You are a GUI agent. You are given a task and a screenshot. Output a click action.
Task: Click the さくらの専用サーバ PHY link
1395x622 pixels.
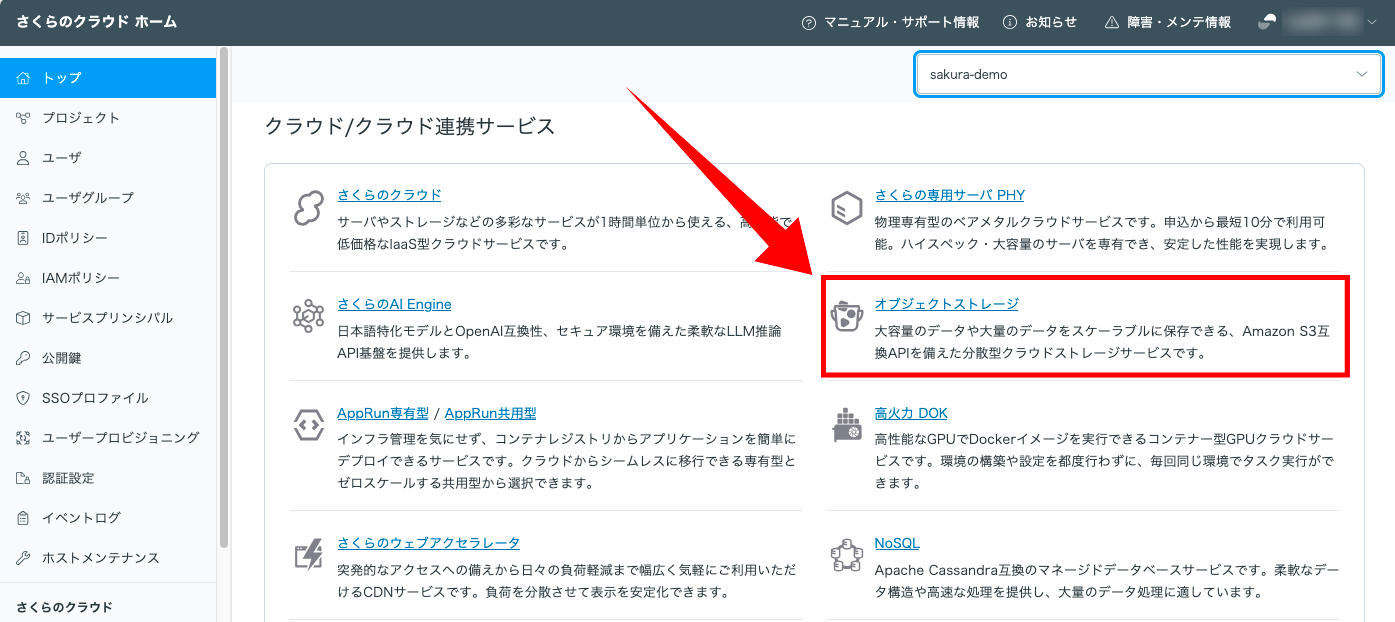949,195
